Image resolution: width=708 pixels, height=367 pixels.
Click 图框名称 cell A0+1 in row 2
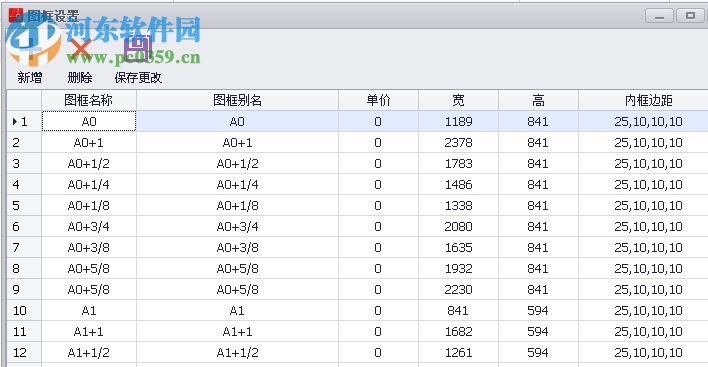point(89,143)
